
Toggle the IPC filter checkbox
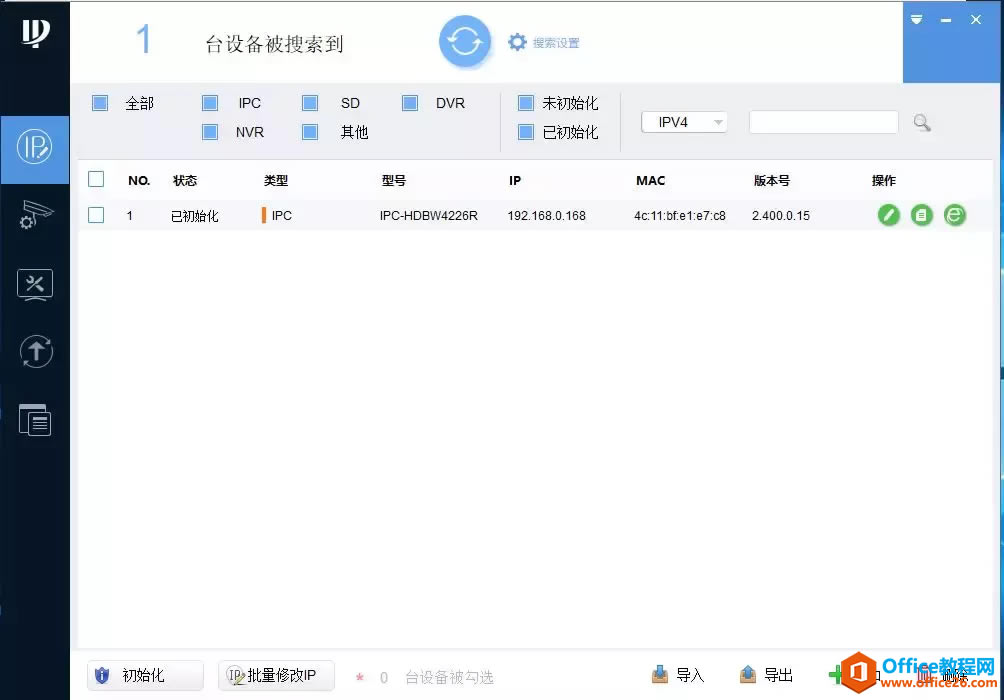click(x=210, y=103)
